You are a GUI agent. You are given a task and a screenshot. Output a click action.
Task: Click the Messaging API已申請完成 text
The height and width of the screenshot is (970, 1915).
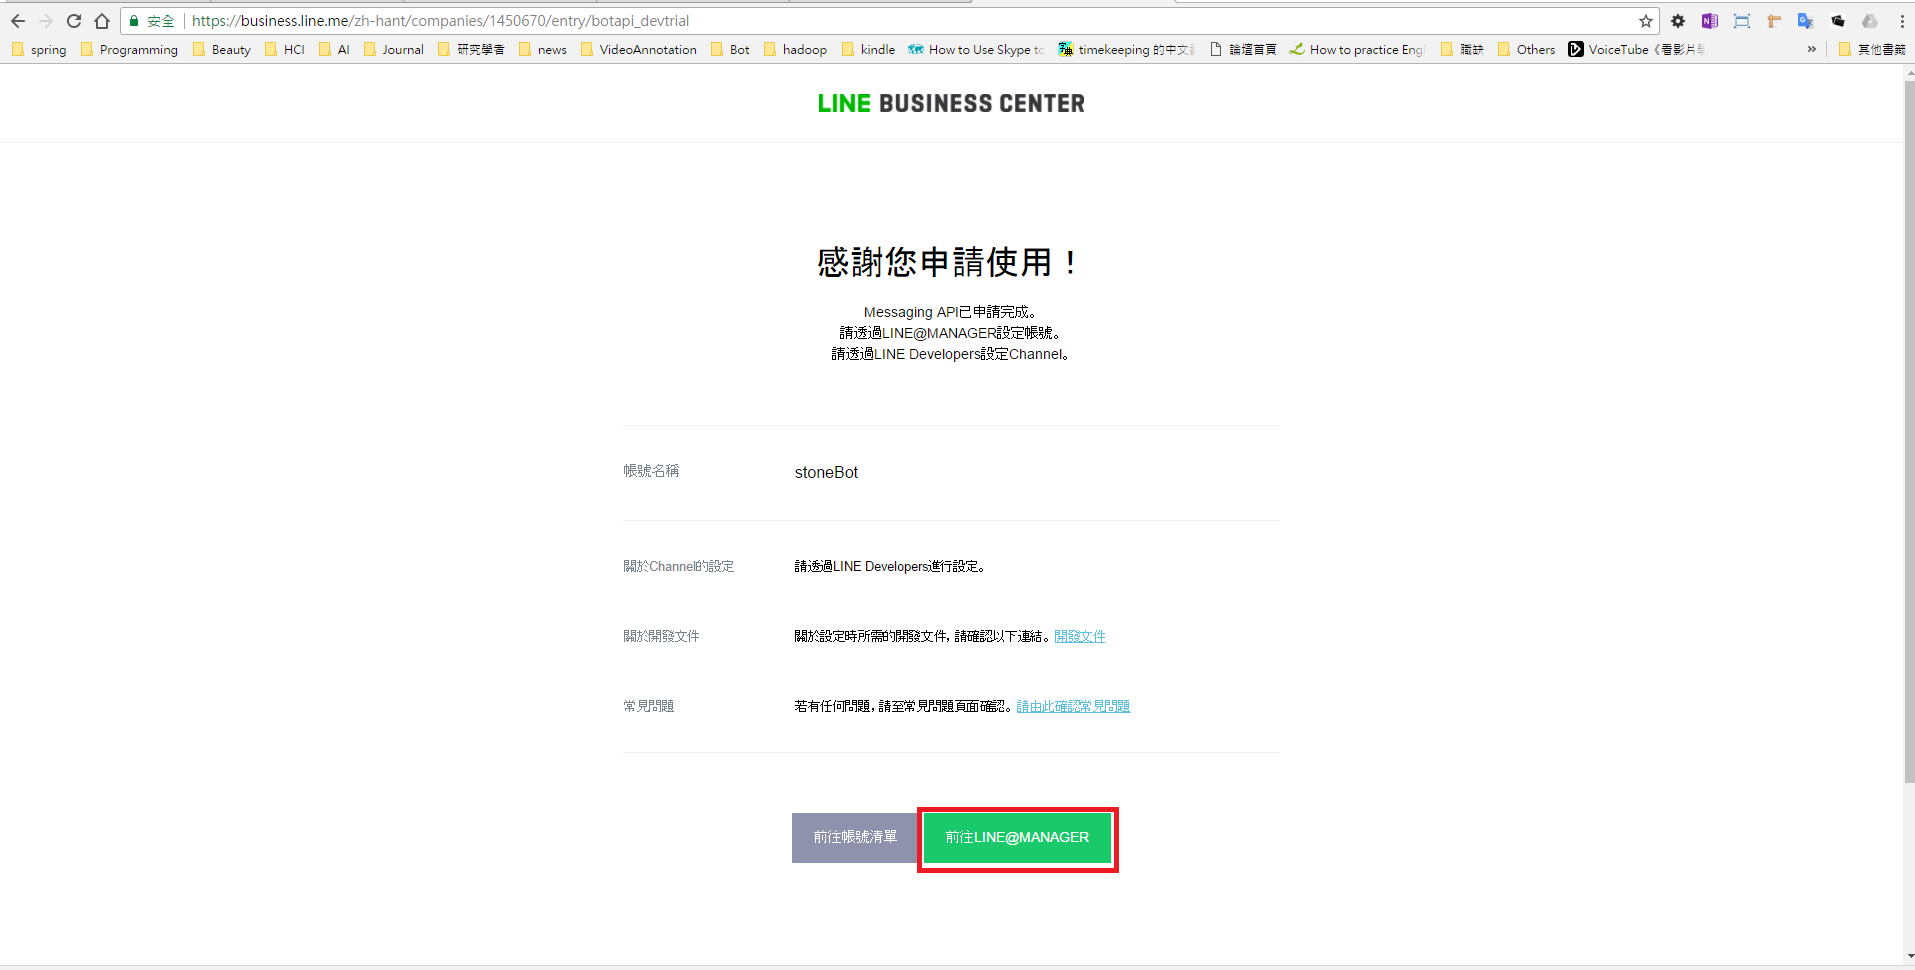pos(950,312)
